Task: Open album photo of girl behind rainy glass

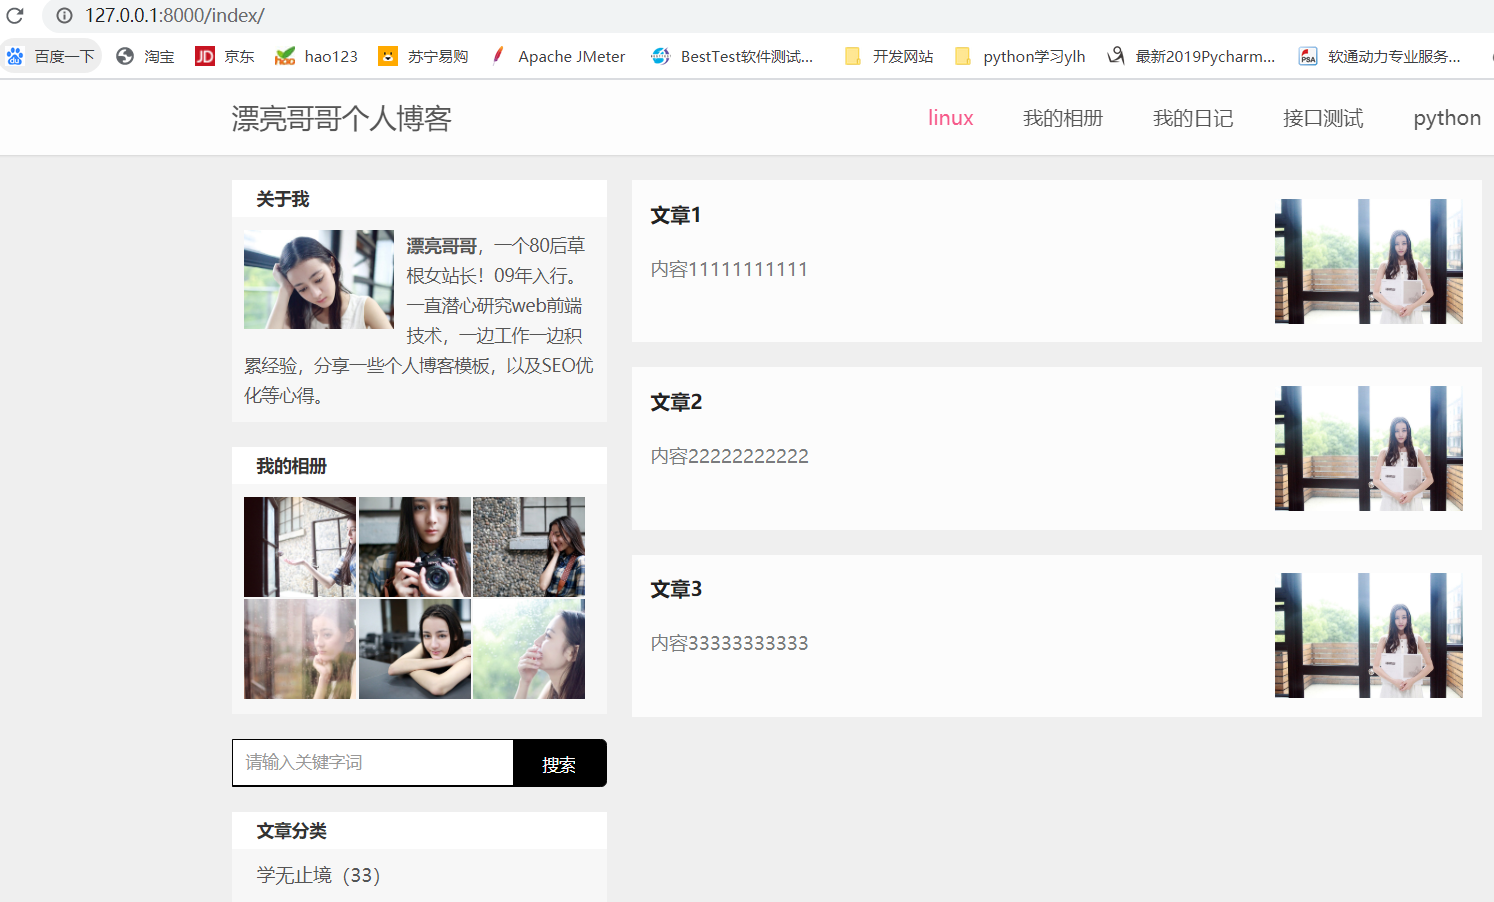Action: [x=300, y=649]
